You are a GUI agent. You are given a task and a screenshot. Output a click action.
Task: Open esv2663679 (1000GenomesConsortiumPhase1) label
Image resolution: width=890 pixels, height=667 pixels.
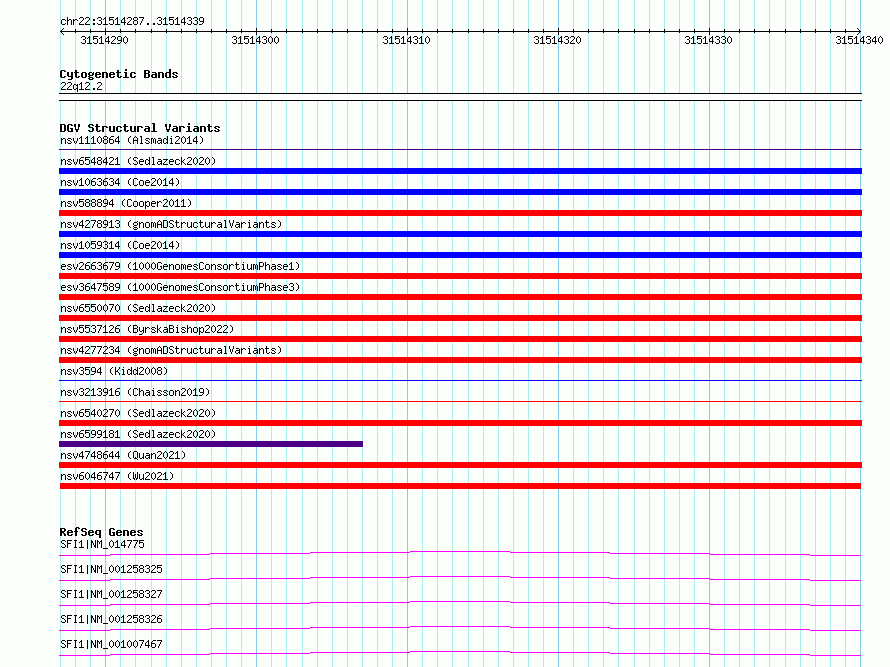click(x=180, y=266)
